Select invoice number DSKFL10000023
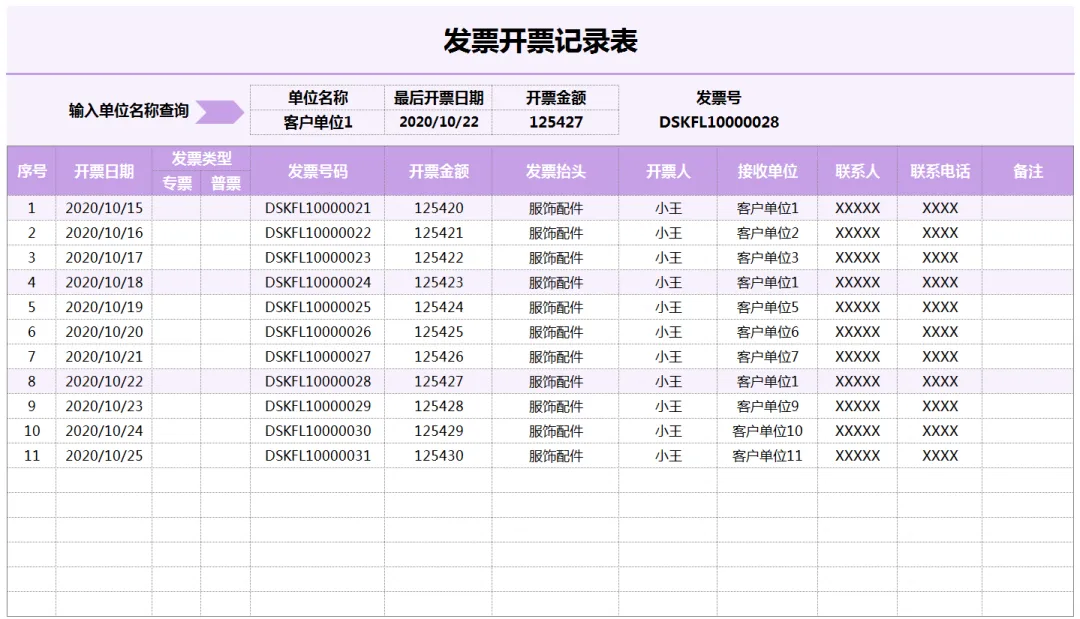1080x619 pixels. coord(318,258)
